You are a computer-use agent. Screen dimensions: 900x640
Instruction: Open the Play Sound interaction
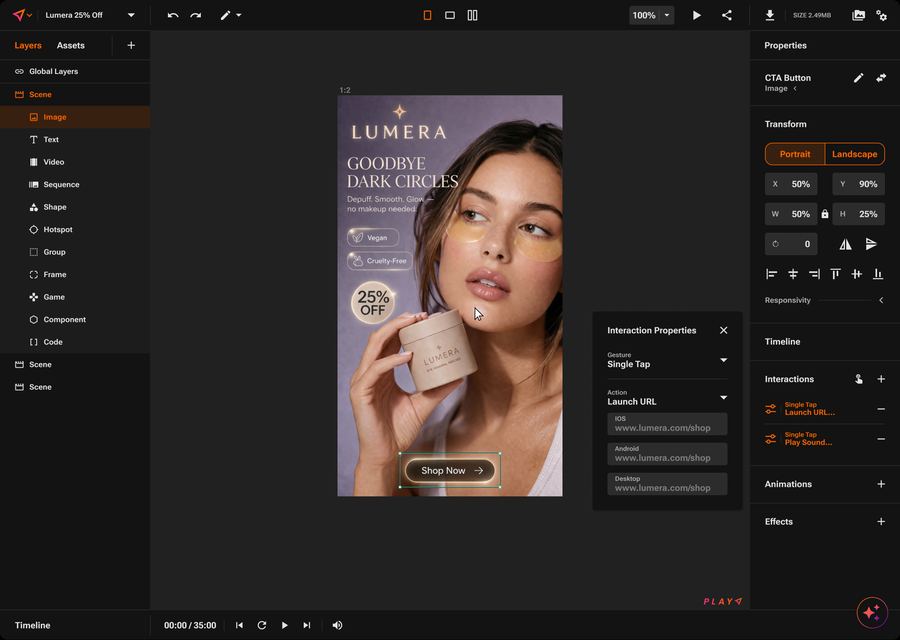pyautogui.click(x=808, y=439)
